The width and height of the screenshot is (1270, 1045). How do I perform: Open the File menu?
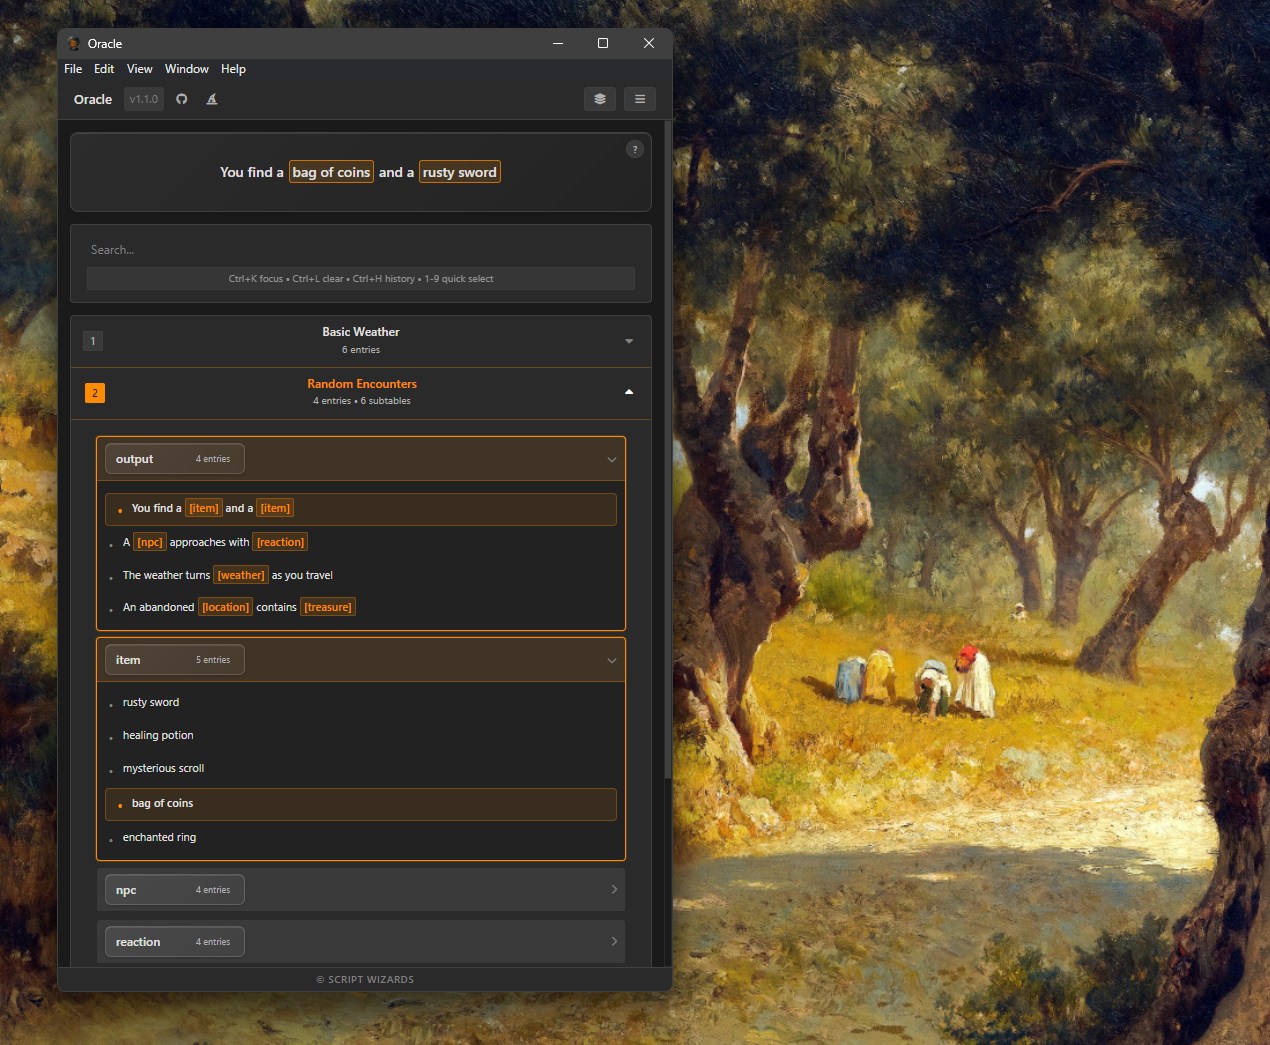[73, 69]
